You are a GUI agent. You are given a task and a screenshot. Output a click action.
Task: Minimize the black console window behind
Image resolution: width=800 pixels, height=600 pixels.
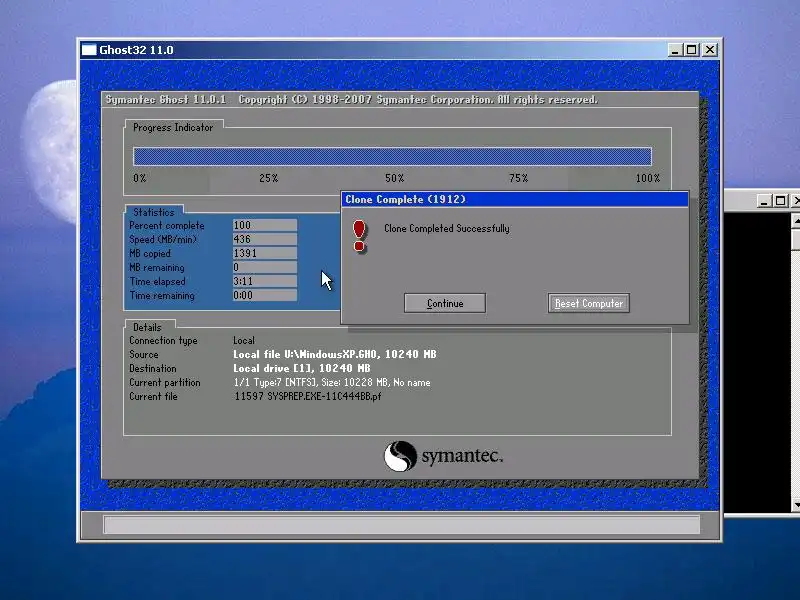pyautogui.click(x=764, y=201)
